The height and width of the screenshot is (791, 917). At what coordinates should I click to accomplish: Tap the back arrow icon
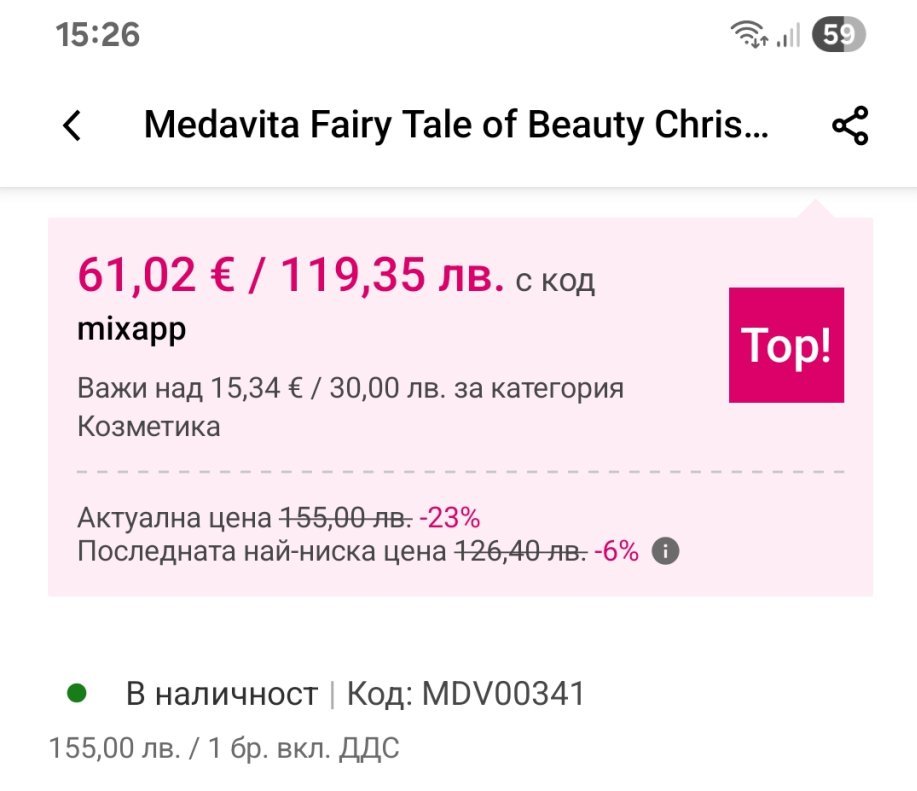[x=72, y=126]
